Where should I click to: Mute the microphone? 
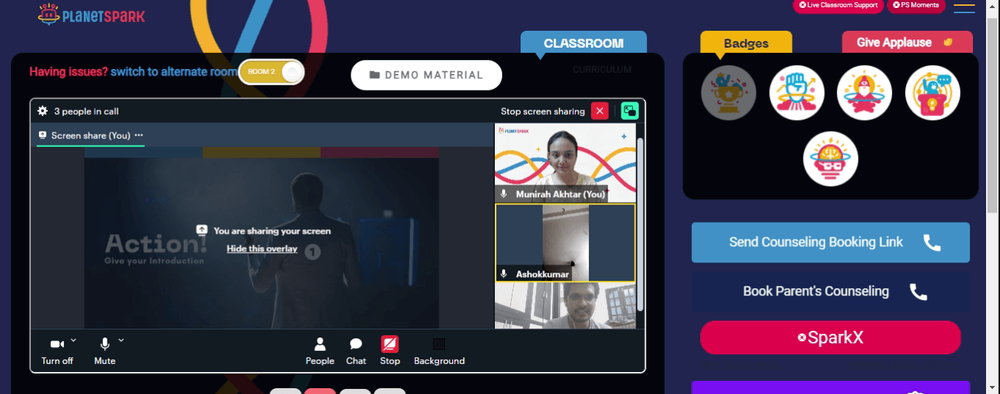click(105, 350)
